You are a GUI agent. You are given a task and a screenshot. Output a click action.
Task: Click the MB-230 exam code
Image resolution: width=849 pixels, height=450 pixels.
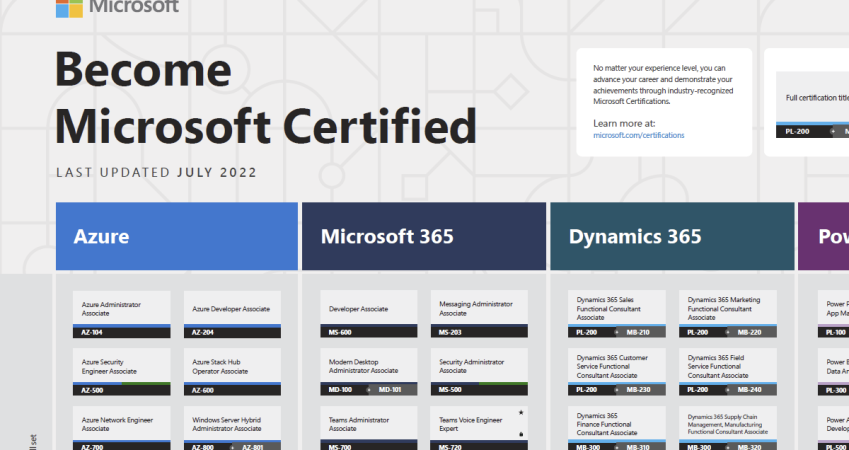(638, 390)
